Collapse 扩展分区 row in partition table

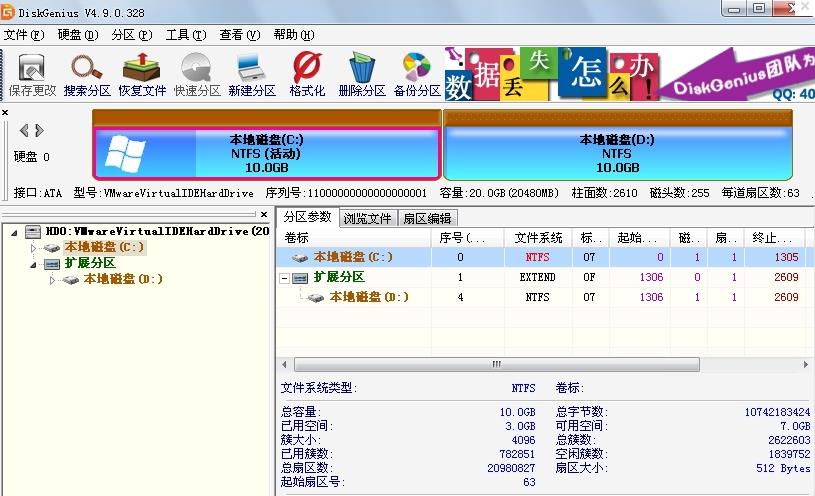(x=284, y=279)
